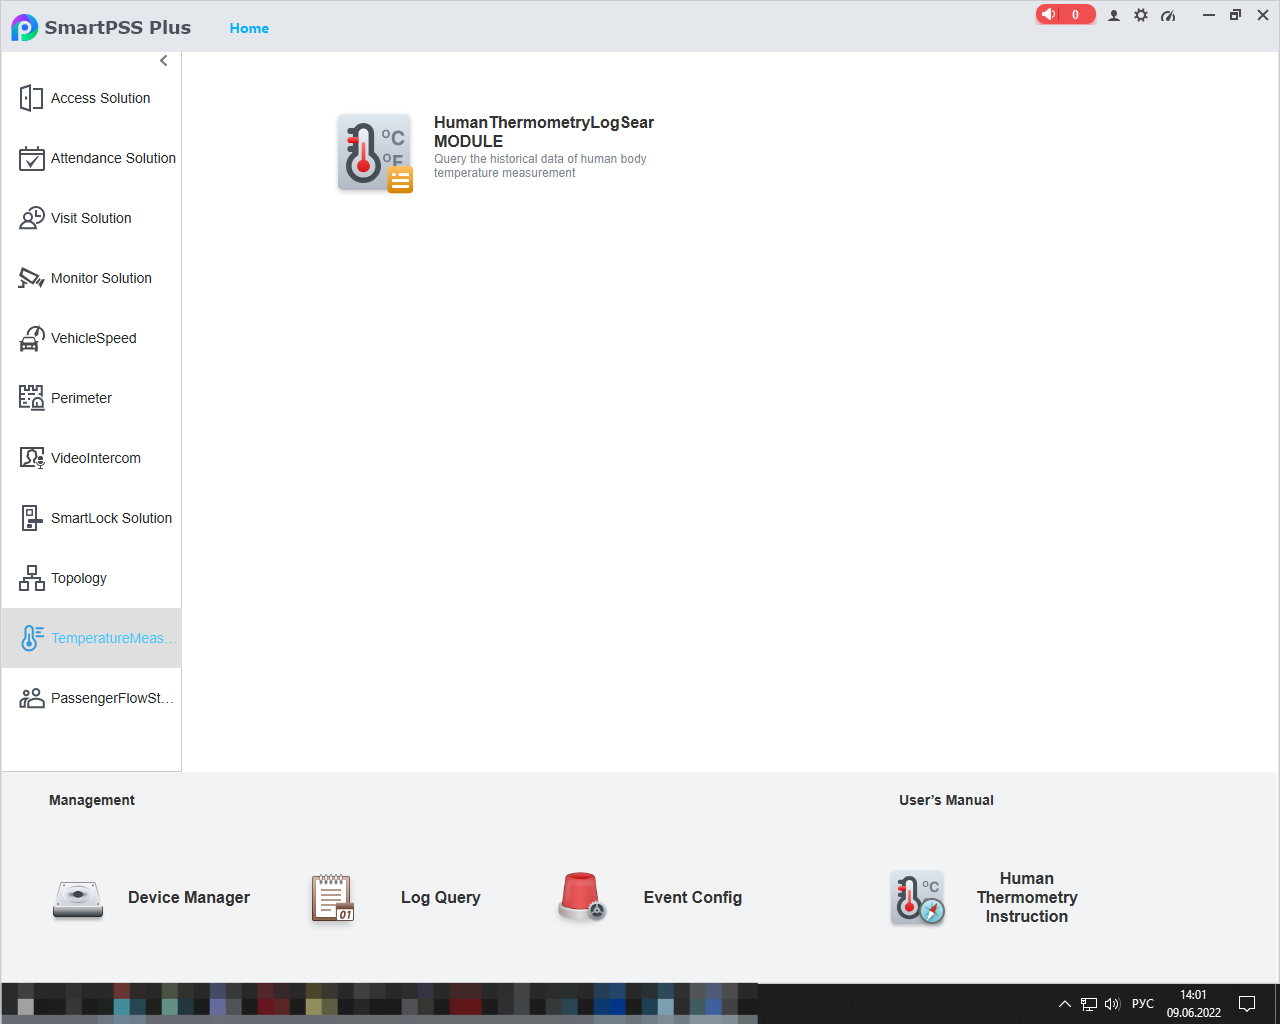Open the VideoIntercom icon

pyautogui.click(x=31, y=458)
